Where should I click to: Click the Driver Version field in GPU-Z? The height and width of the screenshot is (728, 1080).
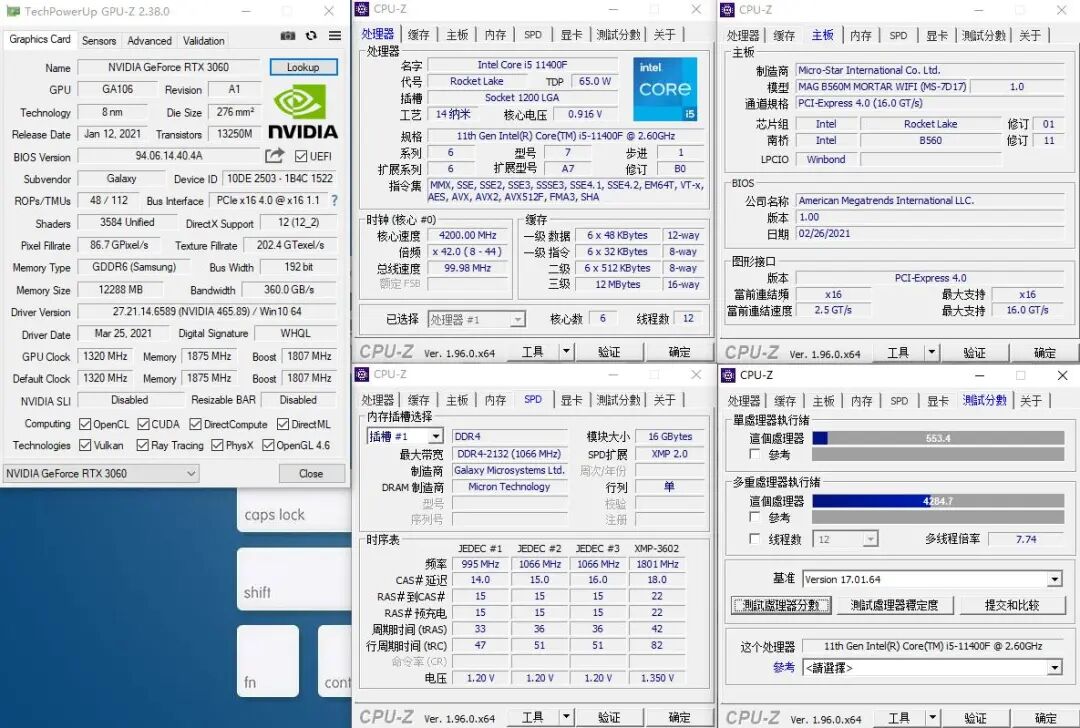(207, 311)
